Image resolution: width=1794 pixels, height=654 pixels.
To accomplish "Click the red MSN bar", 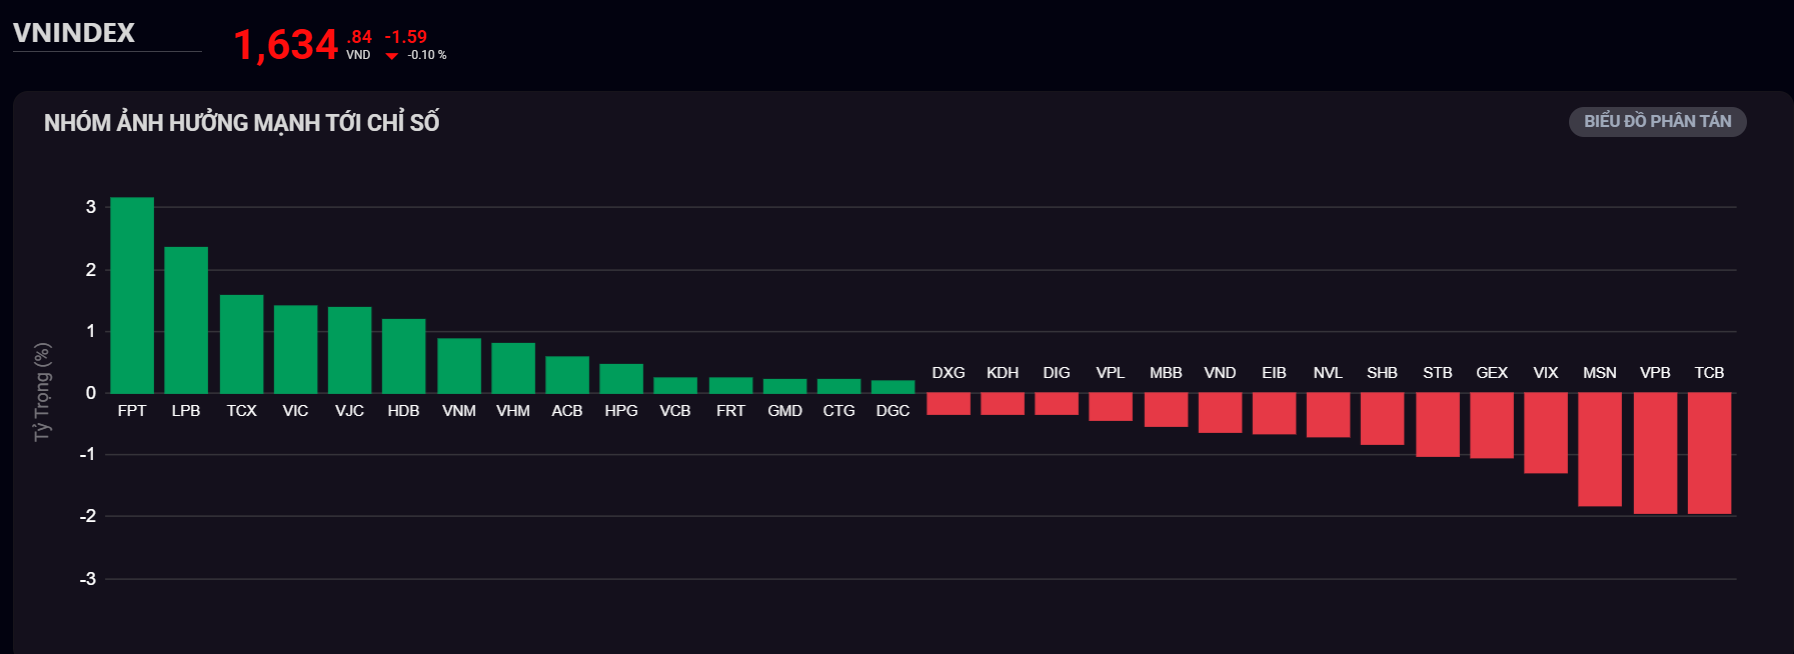I will (x=1600, y=449).
